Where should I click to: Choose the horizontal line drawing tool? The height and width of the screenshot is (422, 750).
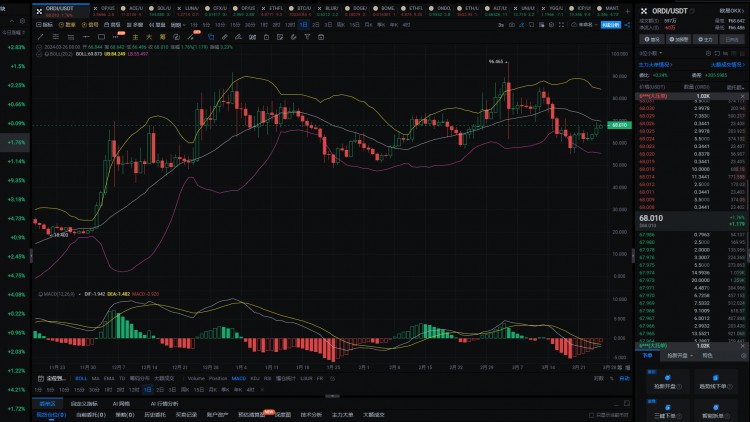(86, 37)
